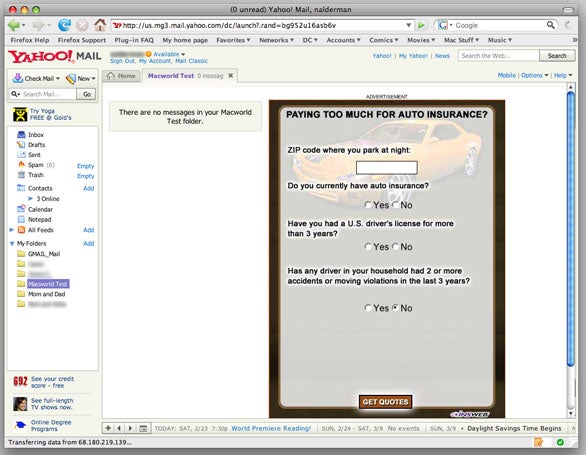Click the magnifier in Google search box

click(x=550, y=25)
